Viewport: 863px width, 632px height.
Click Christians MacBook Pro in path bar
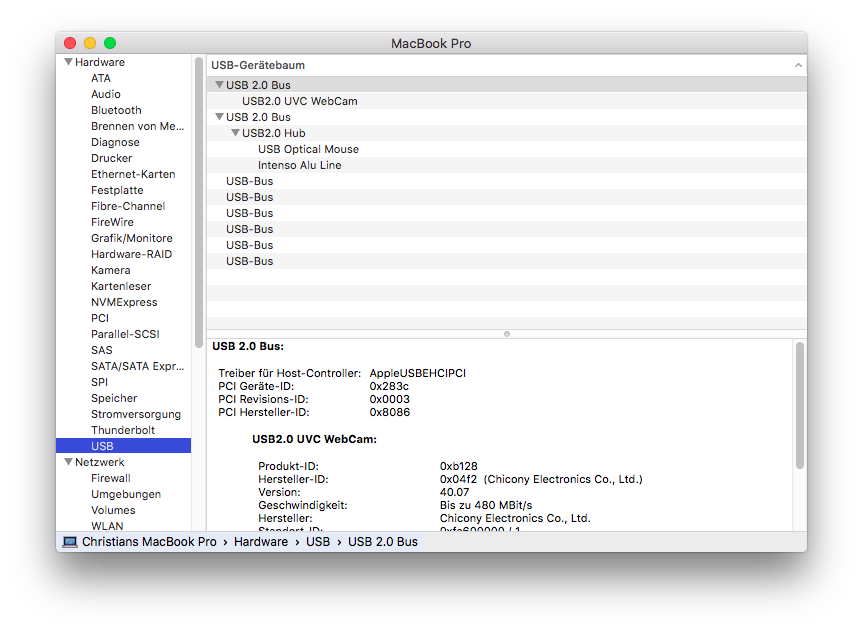(x=149, y=542)
